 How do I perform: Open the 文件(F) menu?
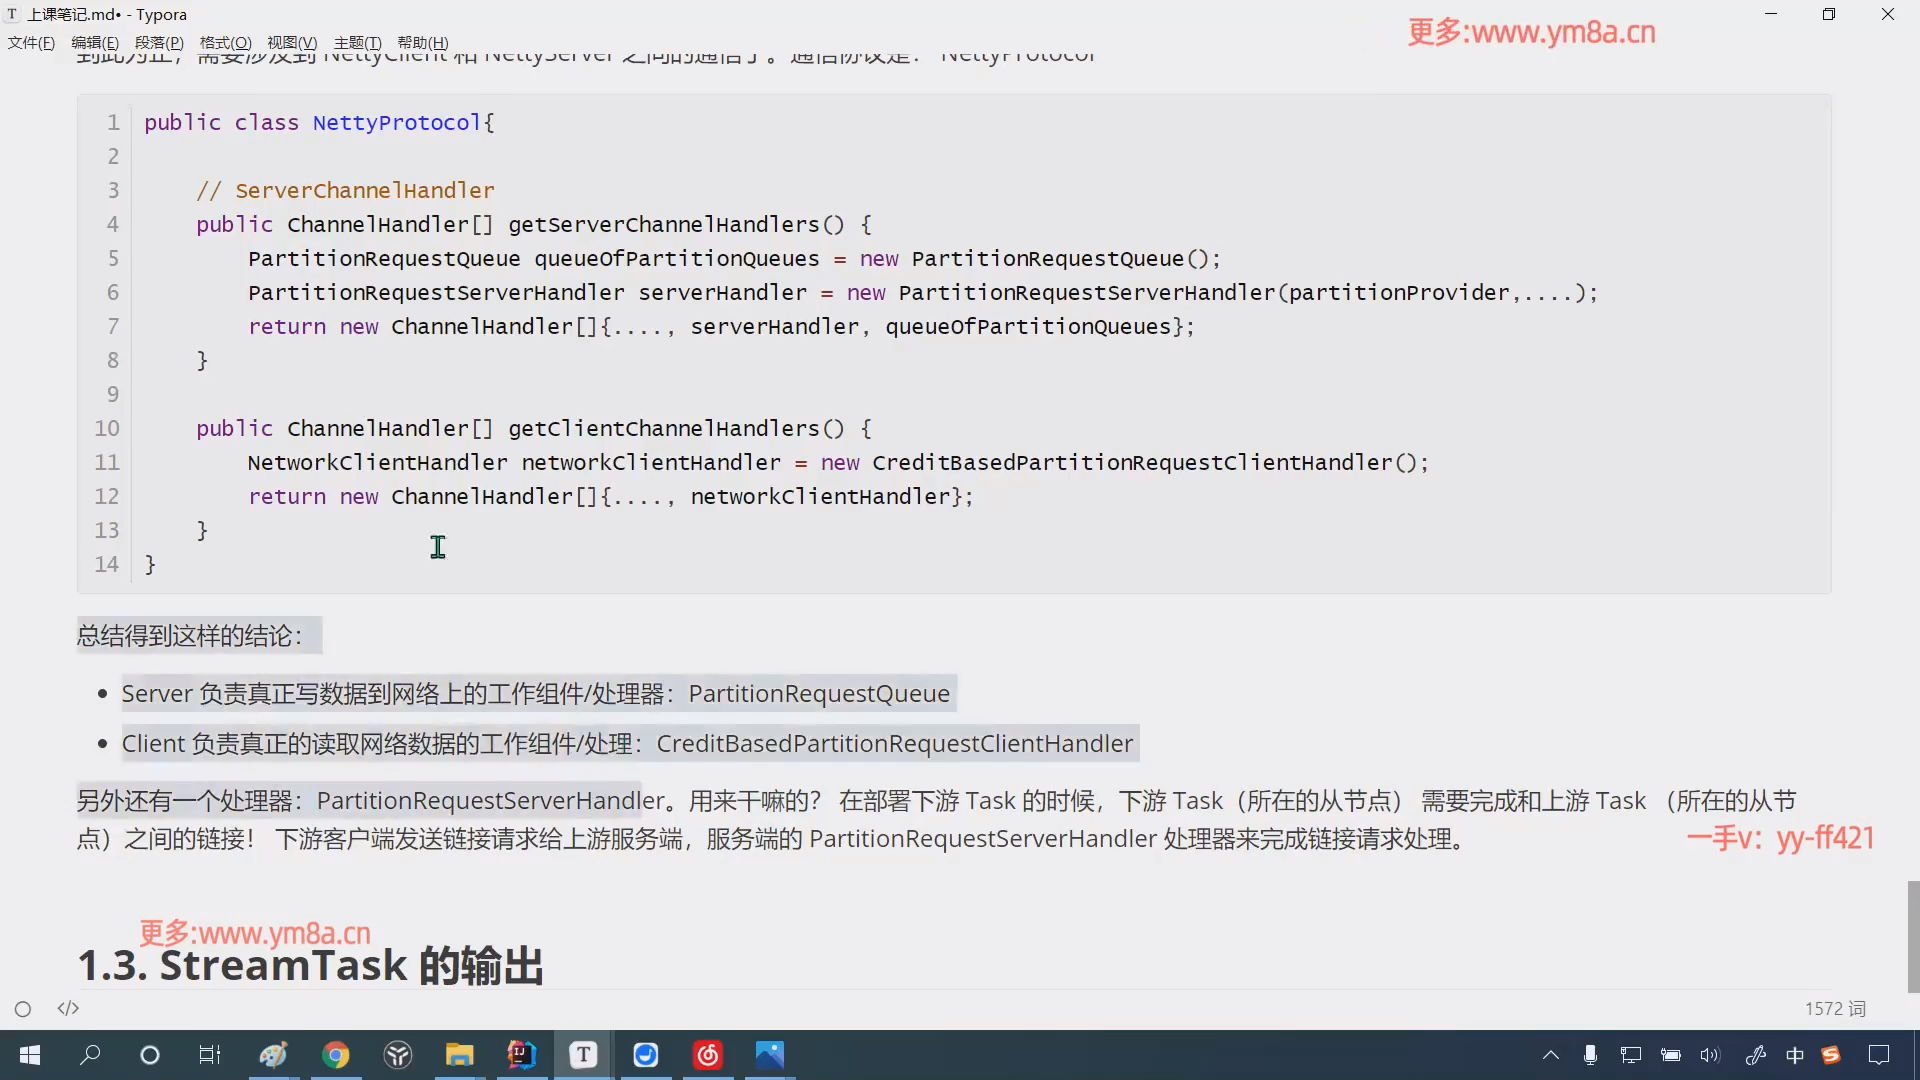(31, 43)
